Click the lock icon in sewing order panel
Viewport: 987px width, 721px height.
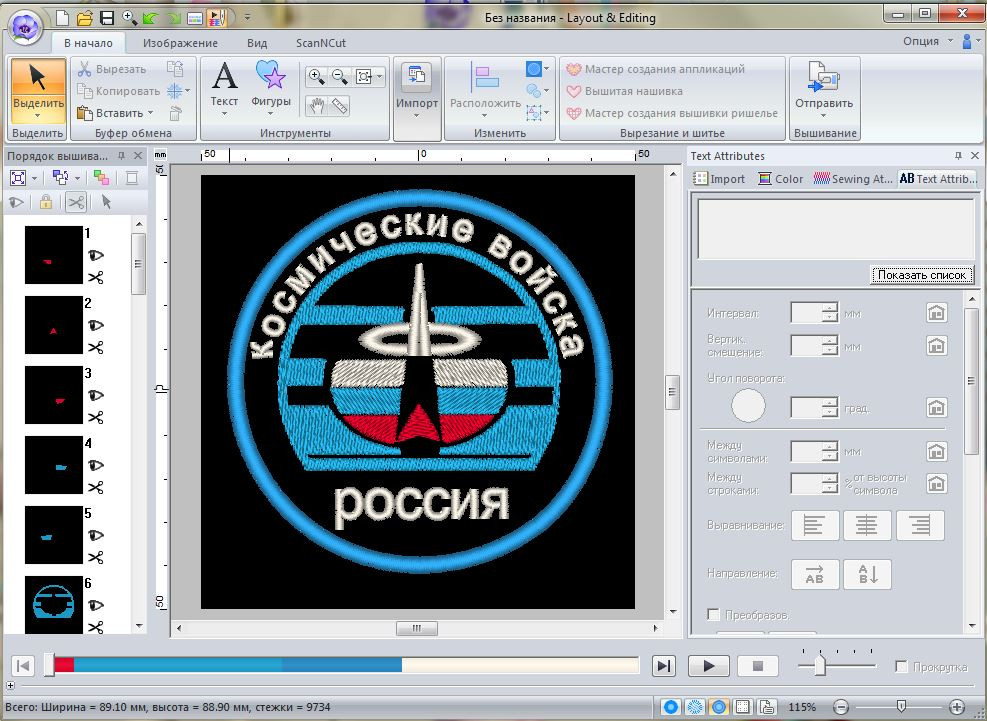[x=45, y=202]
